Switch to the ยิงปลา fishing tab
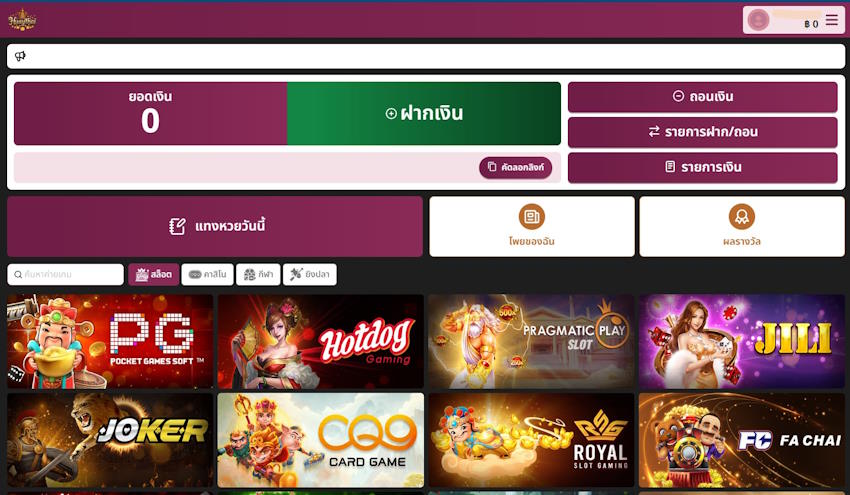The width and height of the screenshot is (850, 495). (310, 274)
